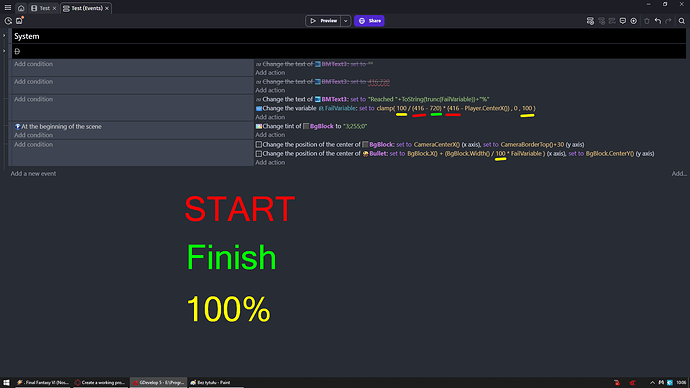Open the main hamburger menu
The width and height of the screenshot is (690, 388).
tap(7, 8)
